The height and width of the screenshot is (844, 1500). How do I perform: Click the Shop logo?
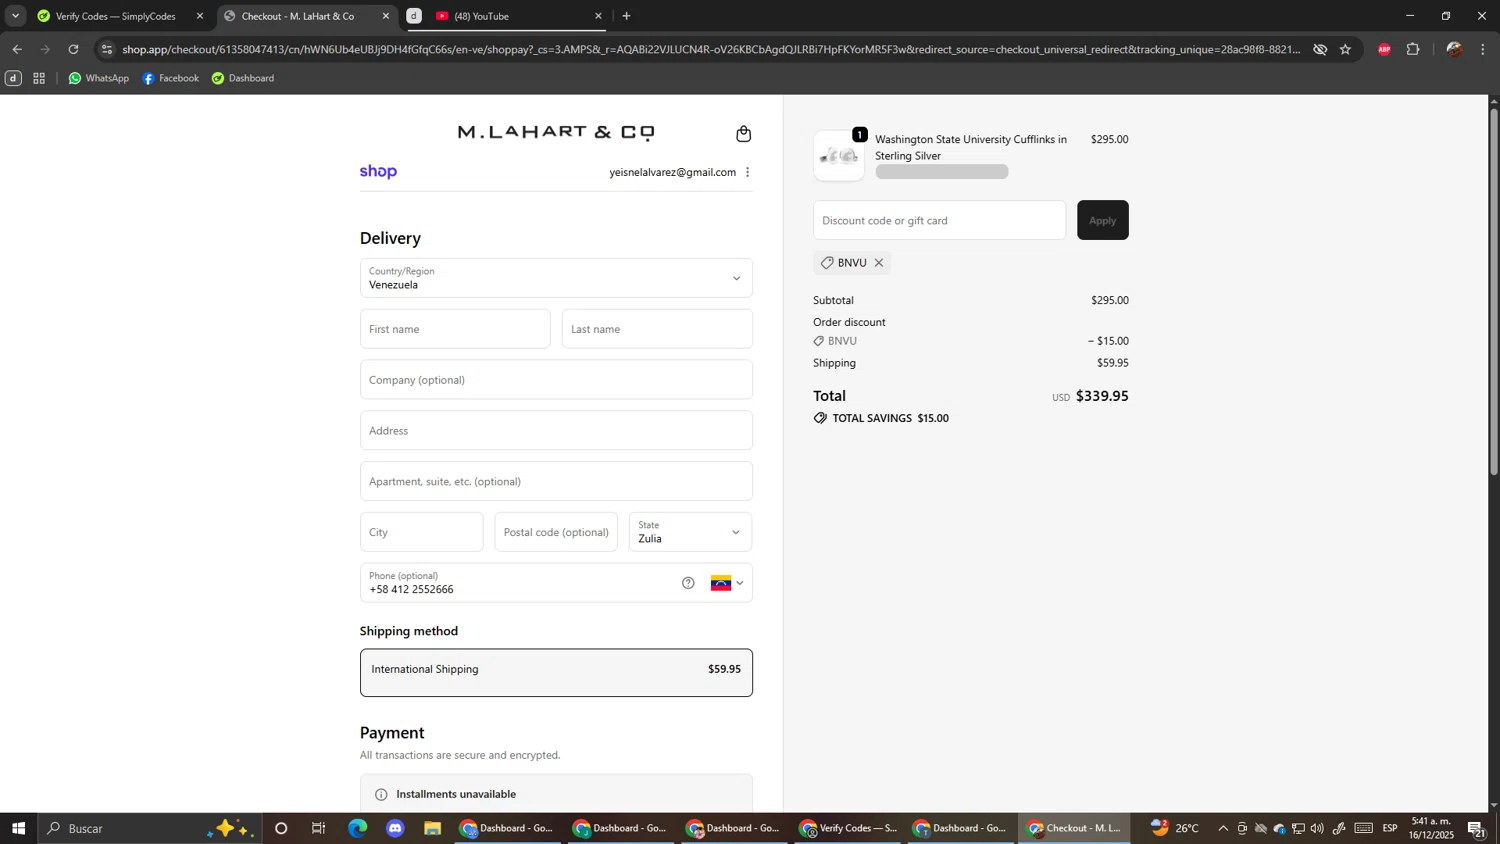[378, 172]
